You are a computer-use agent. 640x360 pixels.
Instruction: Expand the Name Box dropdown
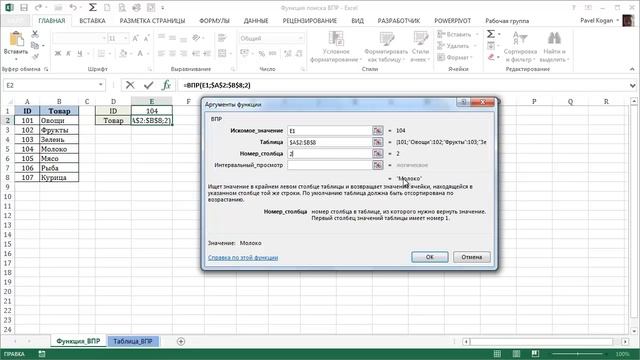[100, 85]
